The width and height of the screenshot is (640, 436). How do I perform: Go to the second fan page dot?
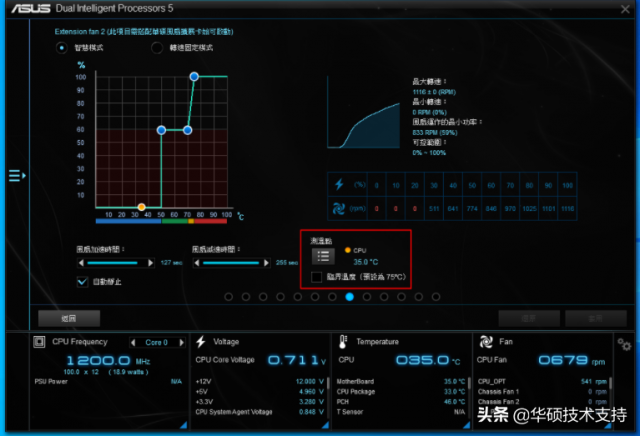246,297
